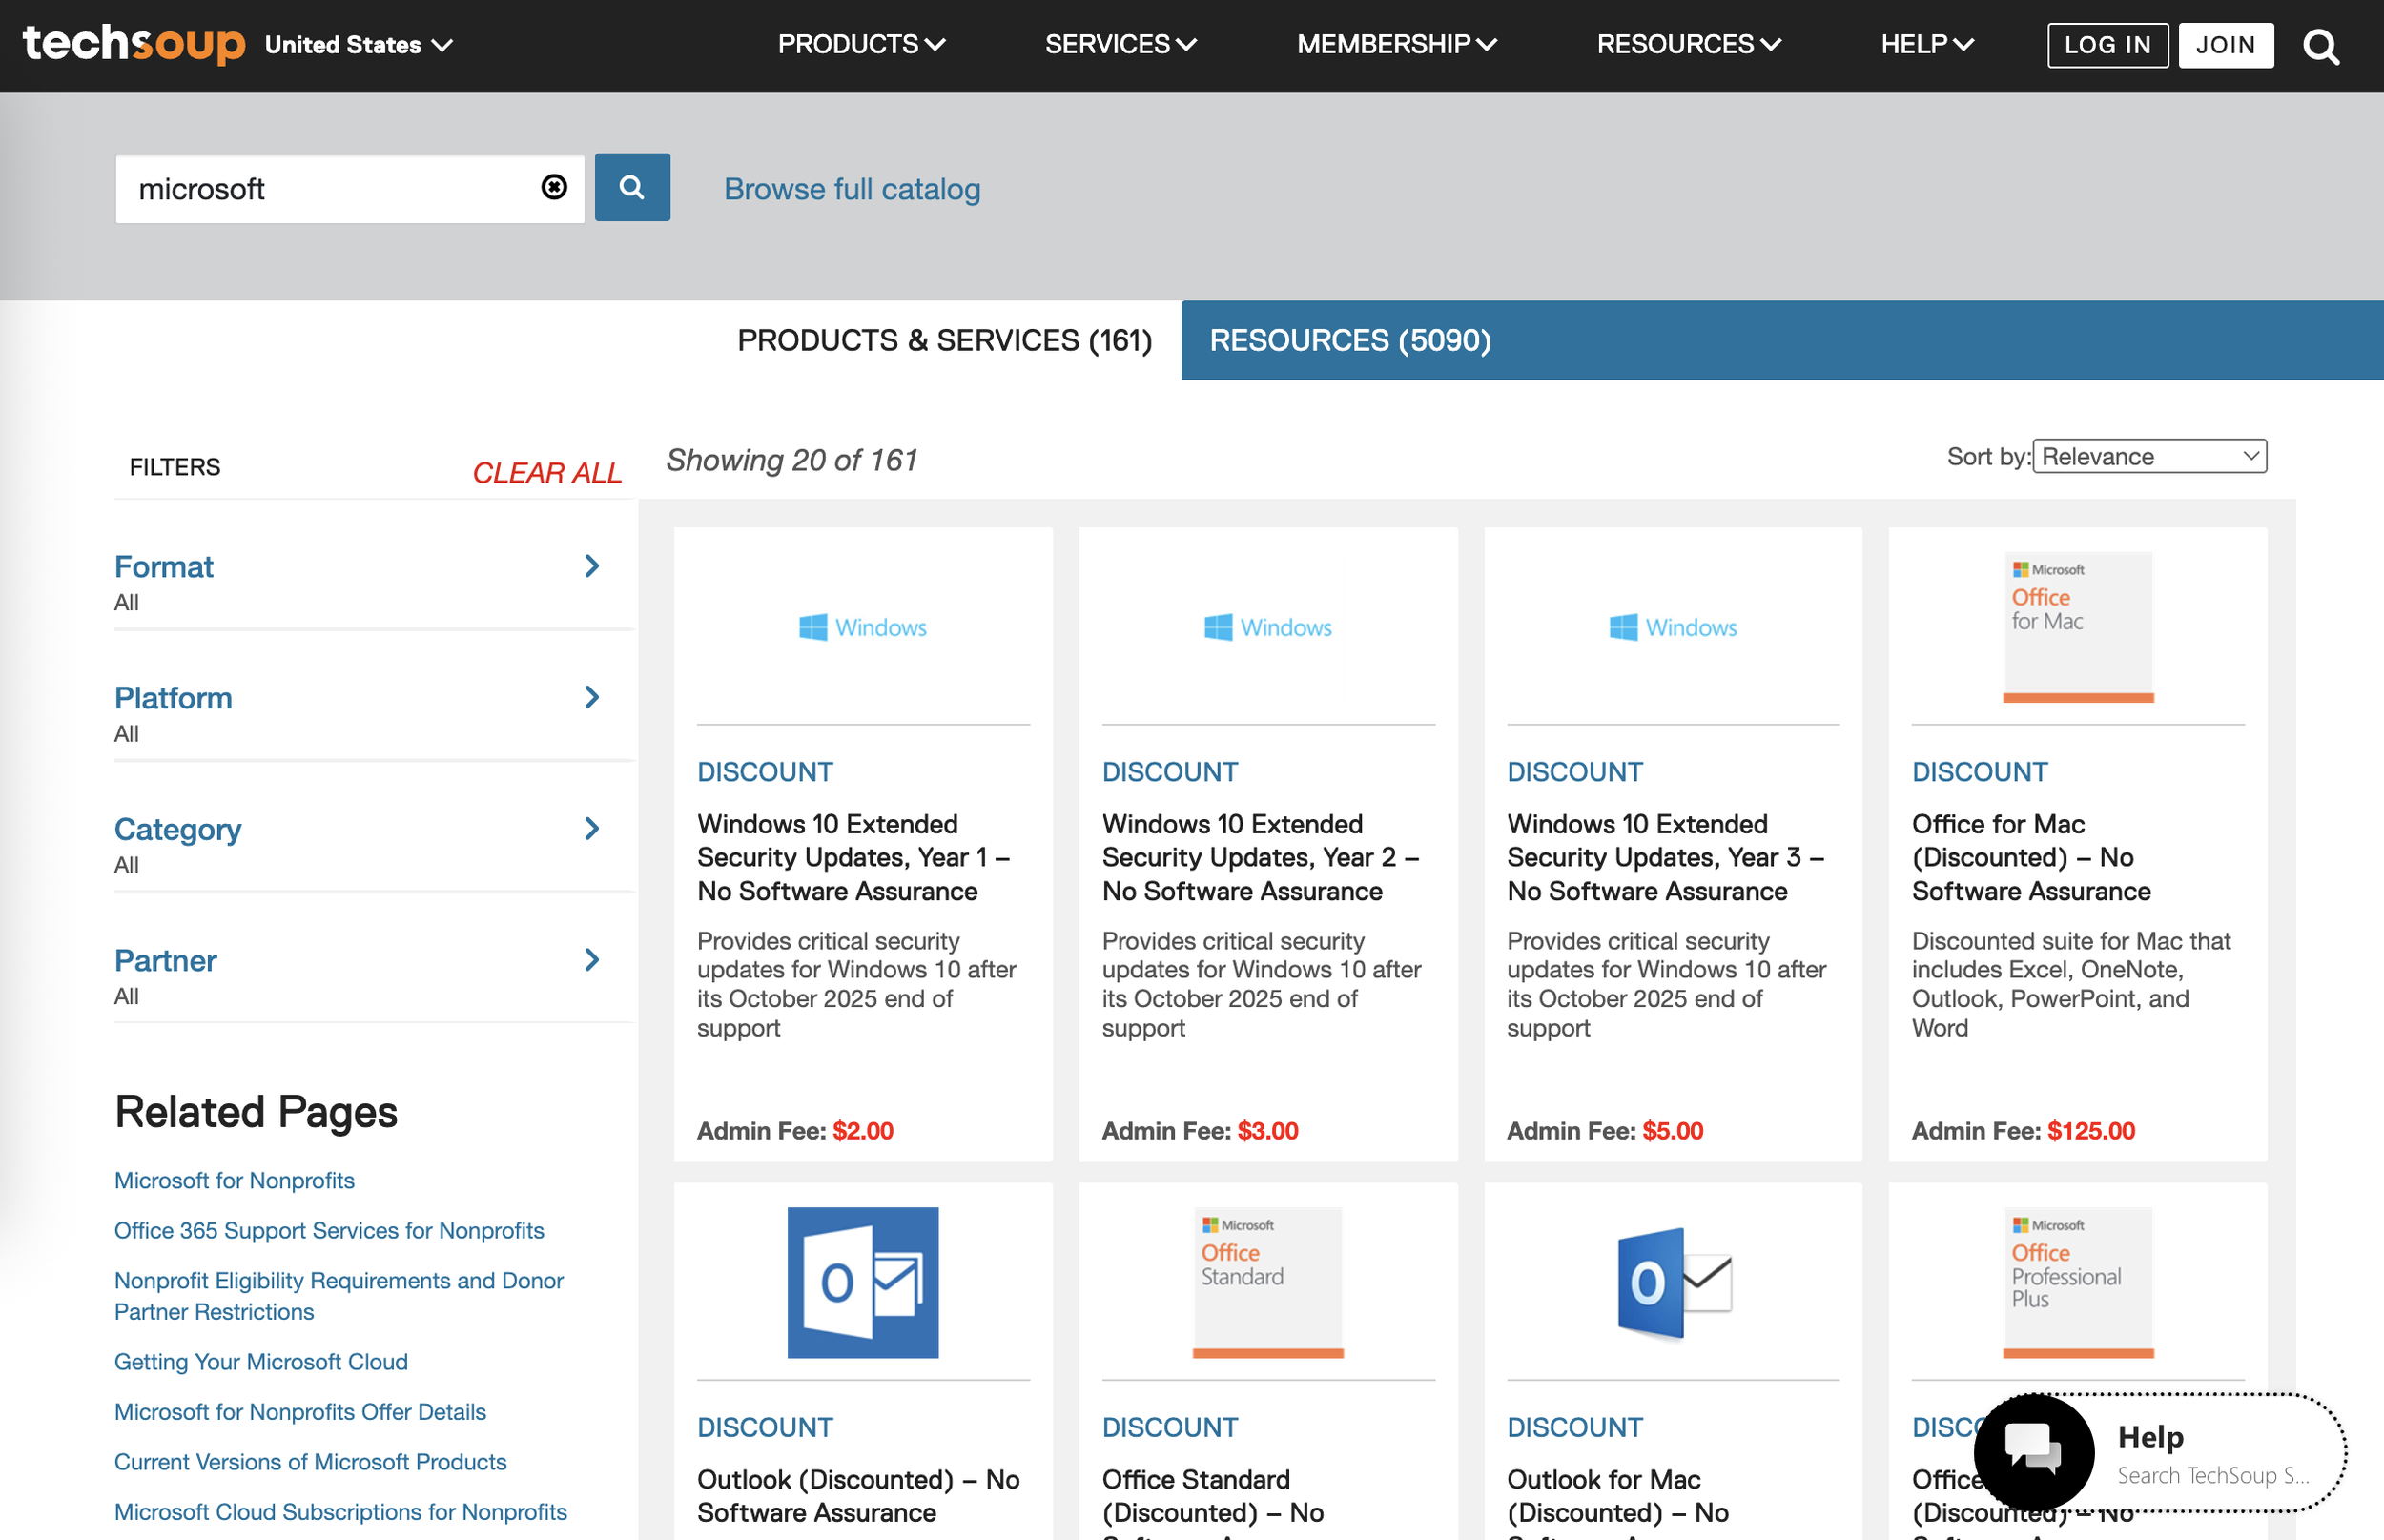The image size is (2384, 1540).
Task: Submit search with blue magnifier button
Action: click(x=632, y=187)
